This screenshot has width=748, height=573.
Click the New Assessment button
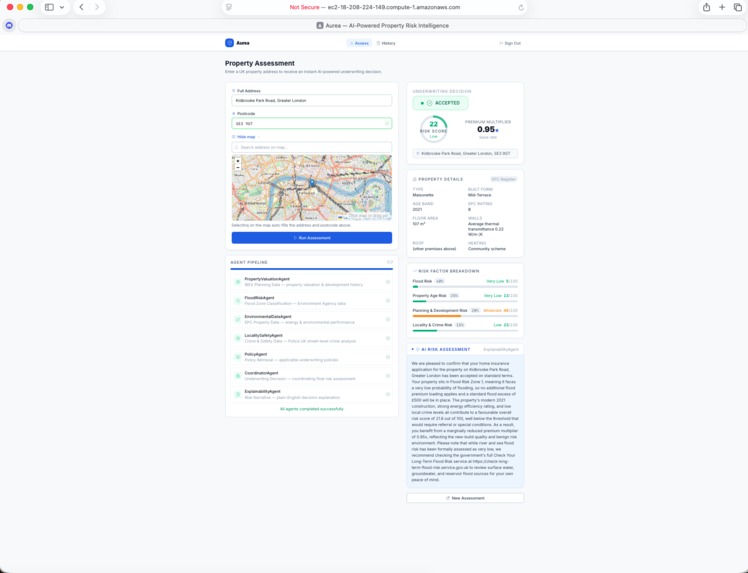[x=465, y=498]
